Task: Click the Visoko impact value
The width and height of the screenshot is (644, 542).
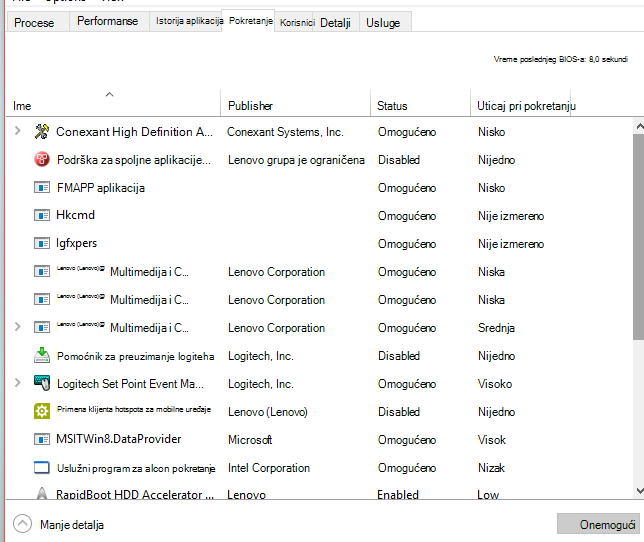Action: tap(495, 384)
